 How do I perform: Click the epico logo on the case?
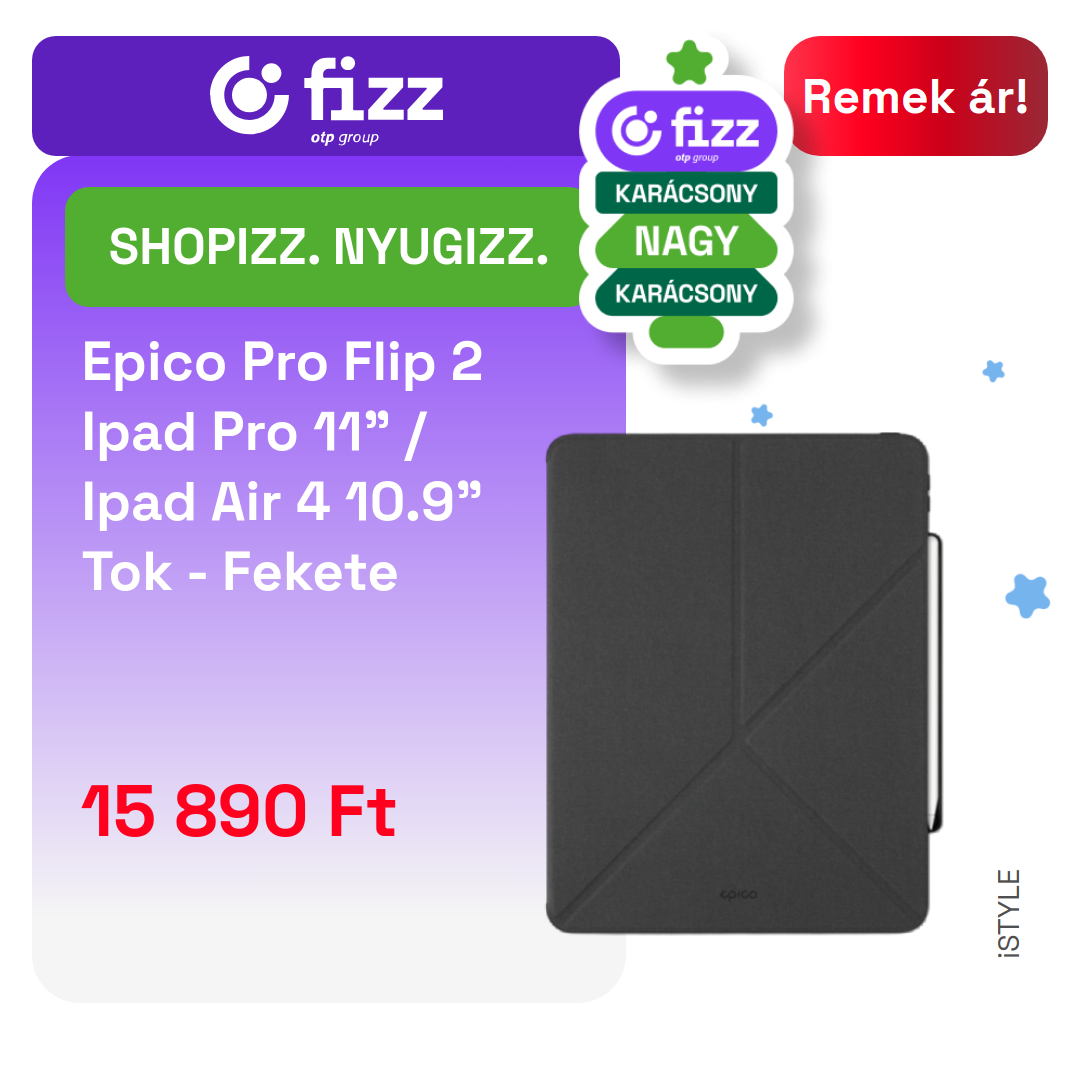(x=738, y=894)
